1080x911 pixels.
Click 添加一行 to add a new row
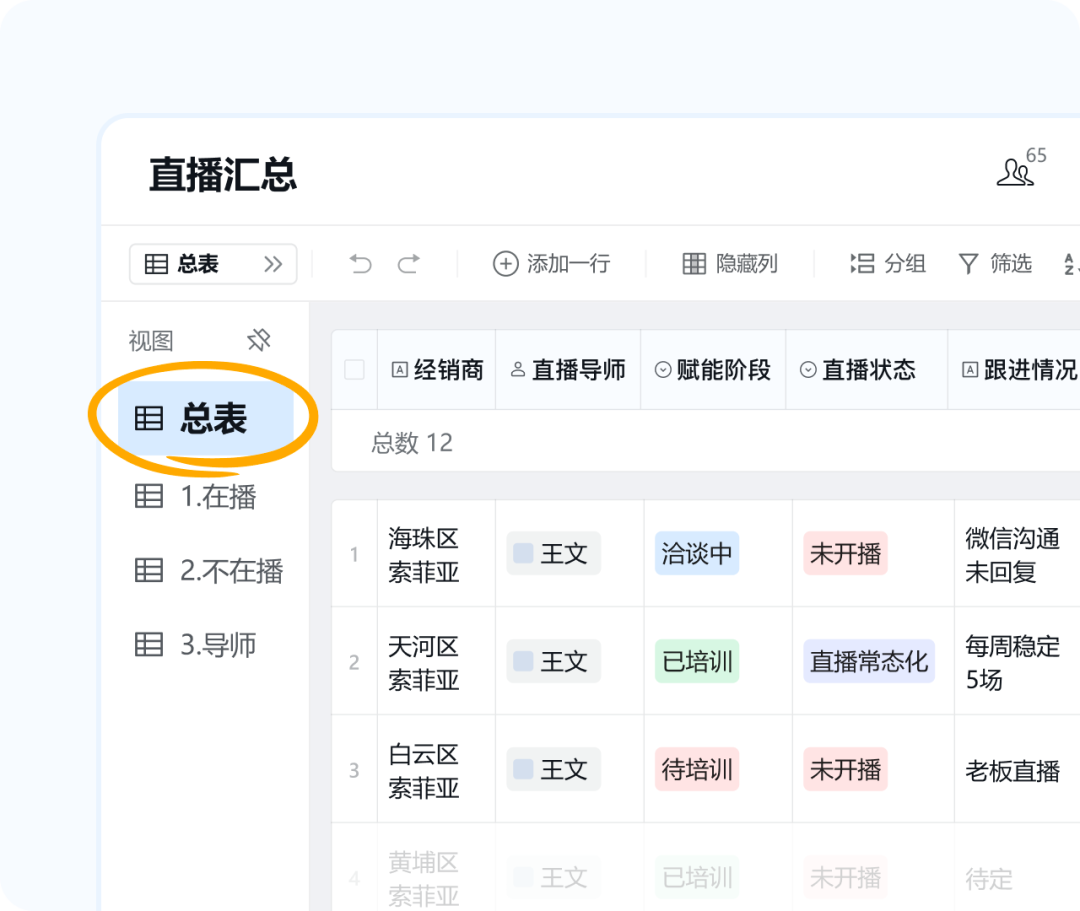pos(551,264)
